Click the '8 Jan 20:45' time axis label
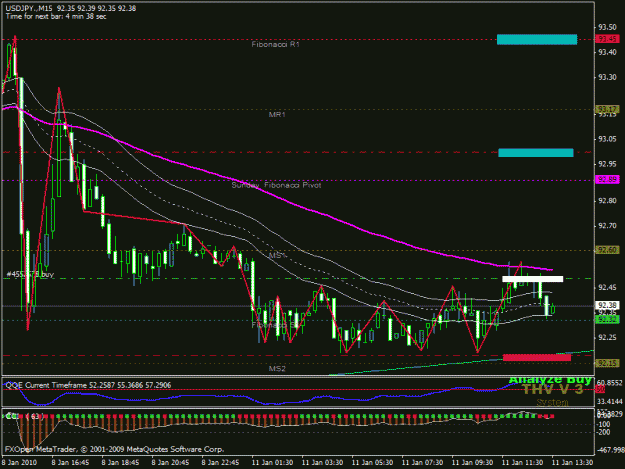This screenshot has height=469, width=625. click(170, 462)
